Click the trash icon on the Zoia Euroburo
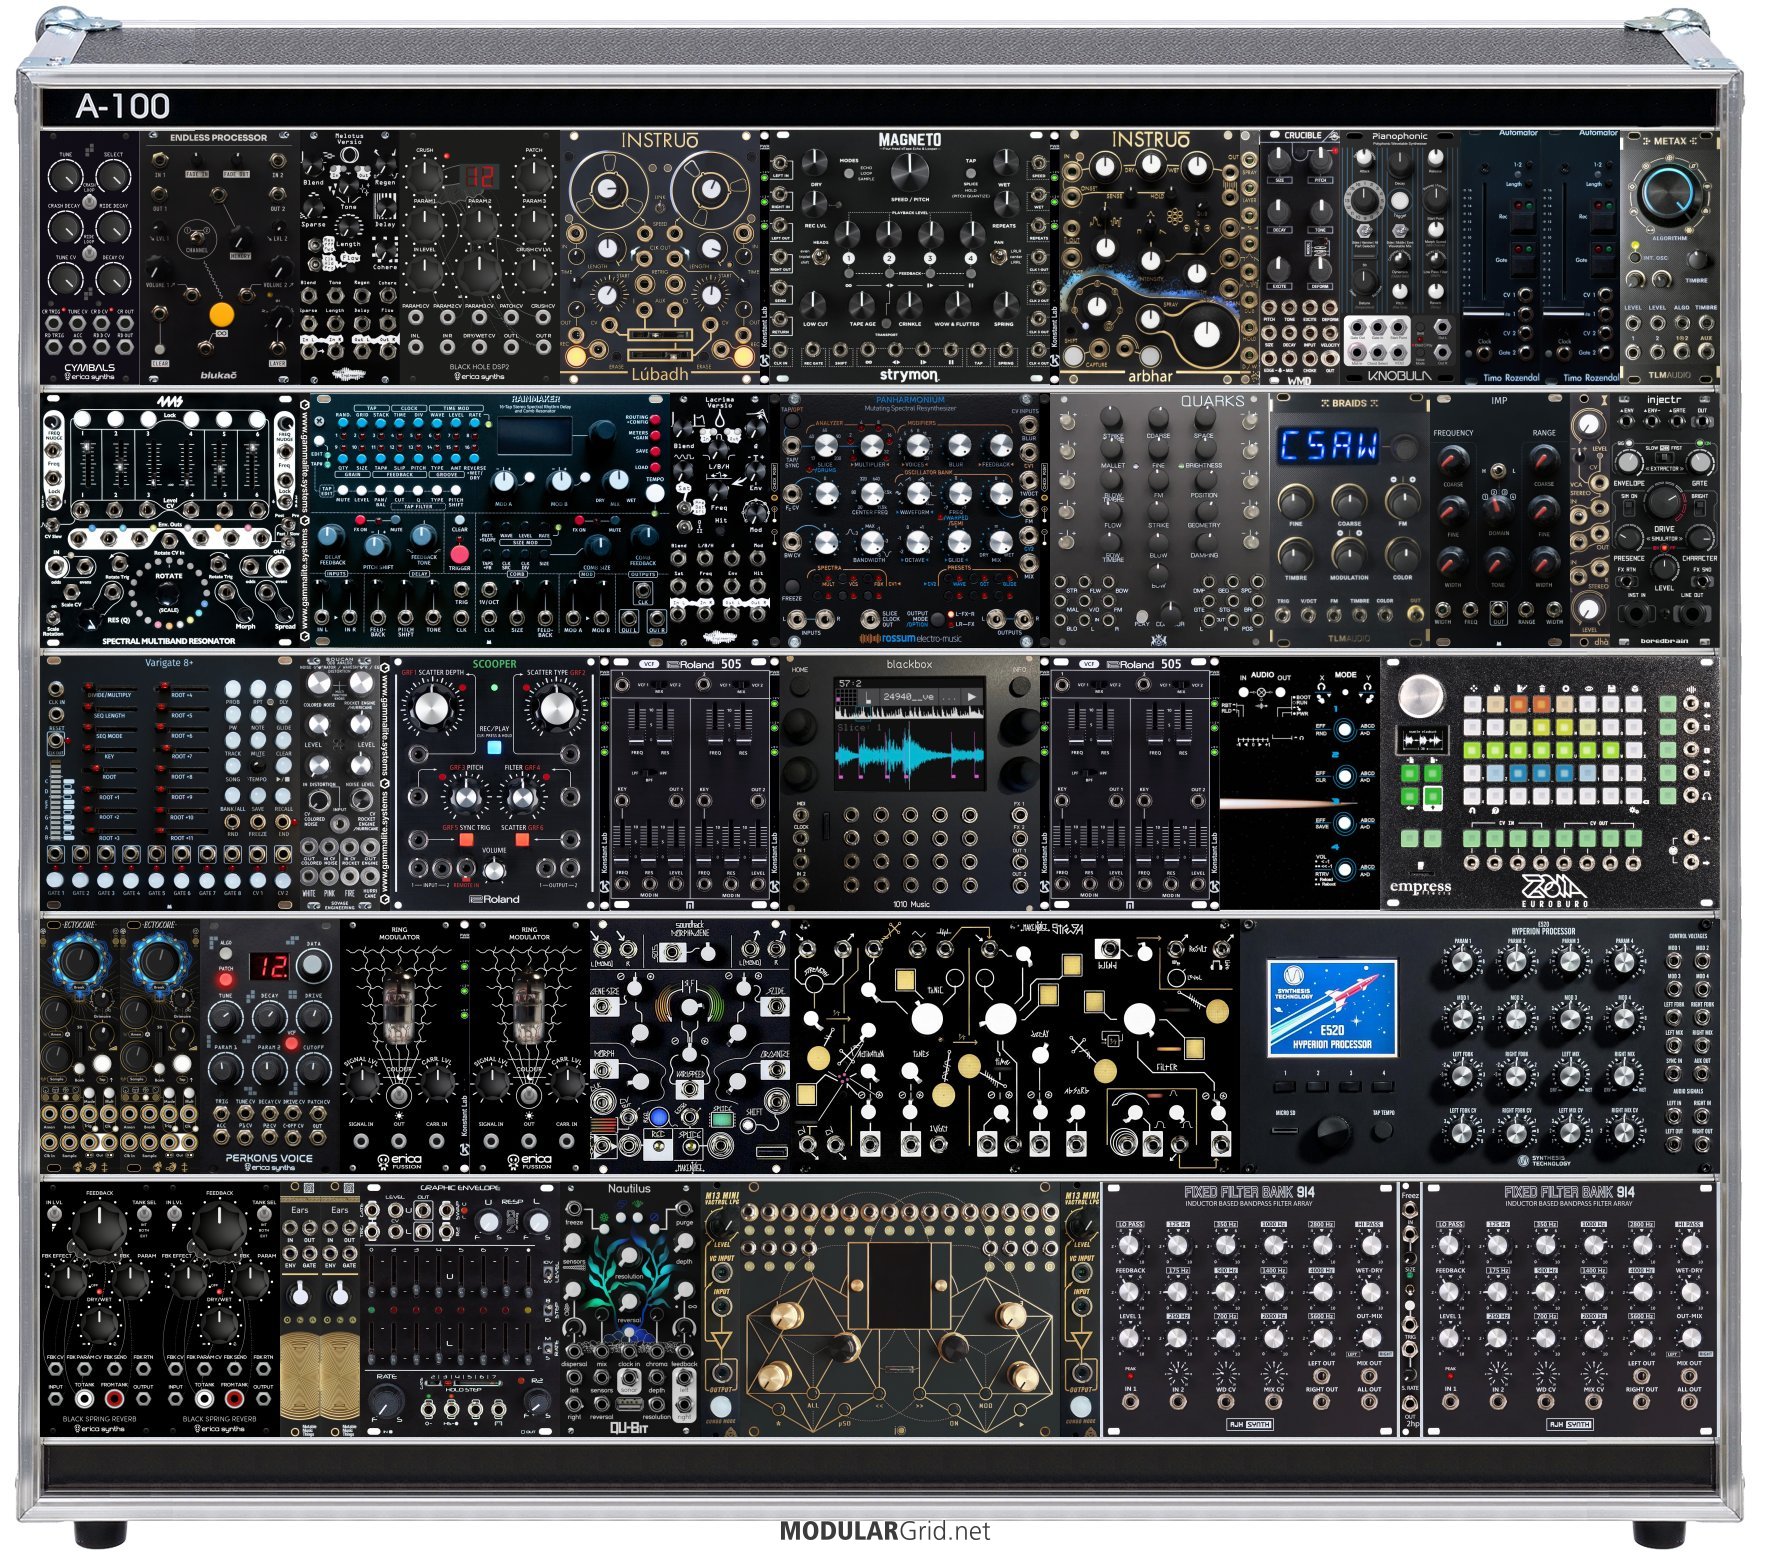1771x1552 pixels. [x=1542, y=689]
